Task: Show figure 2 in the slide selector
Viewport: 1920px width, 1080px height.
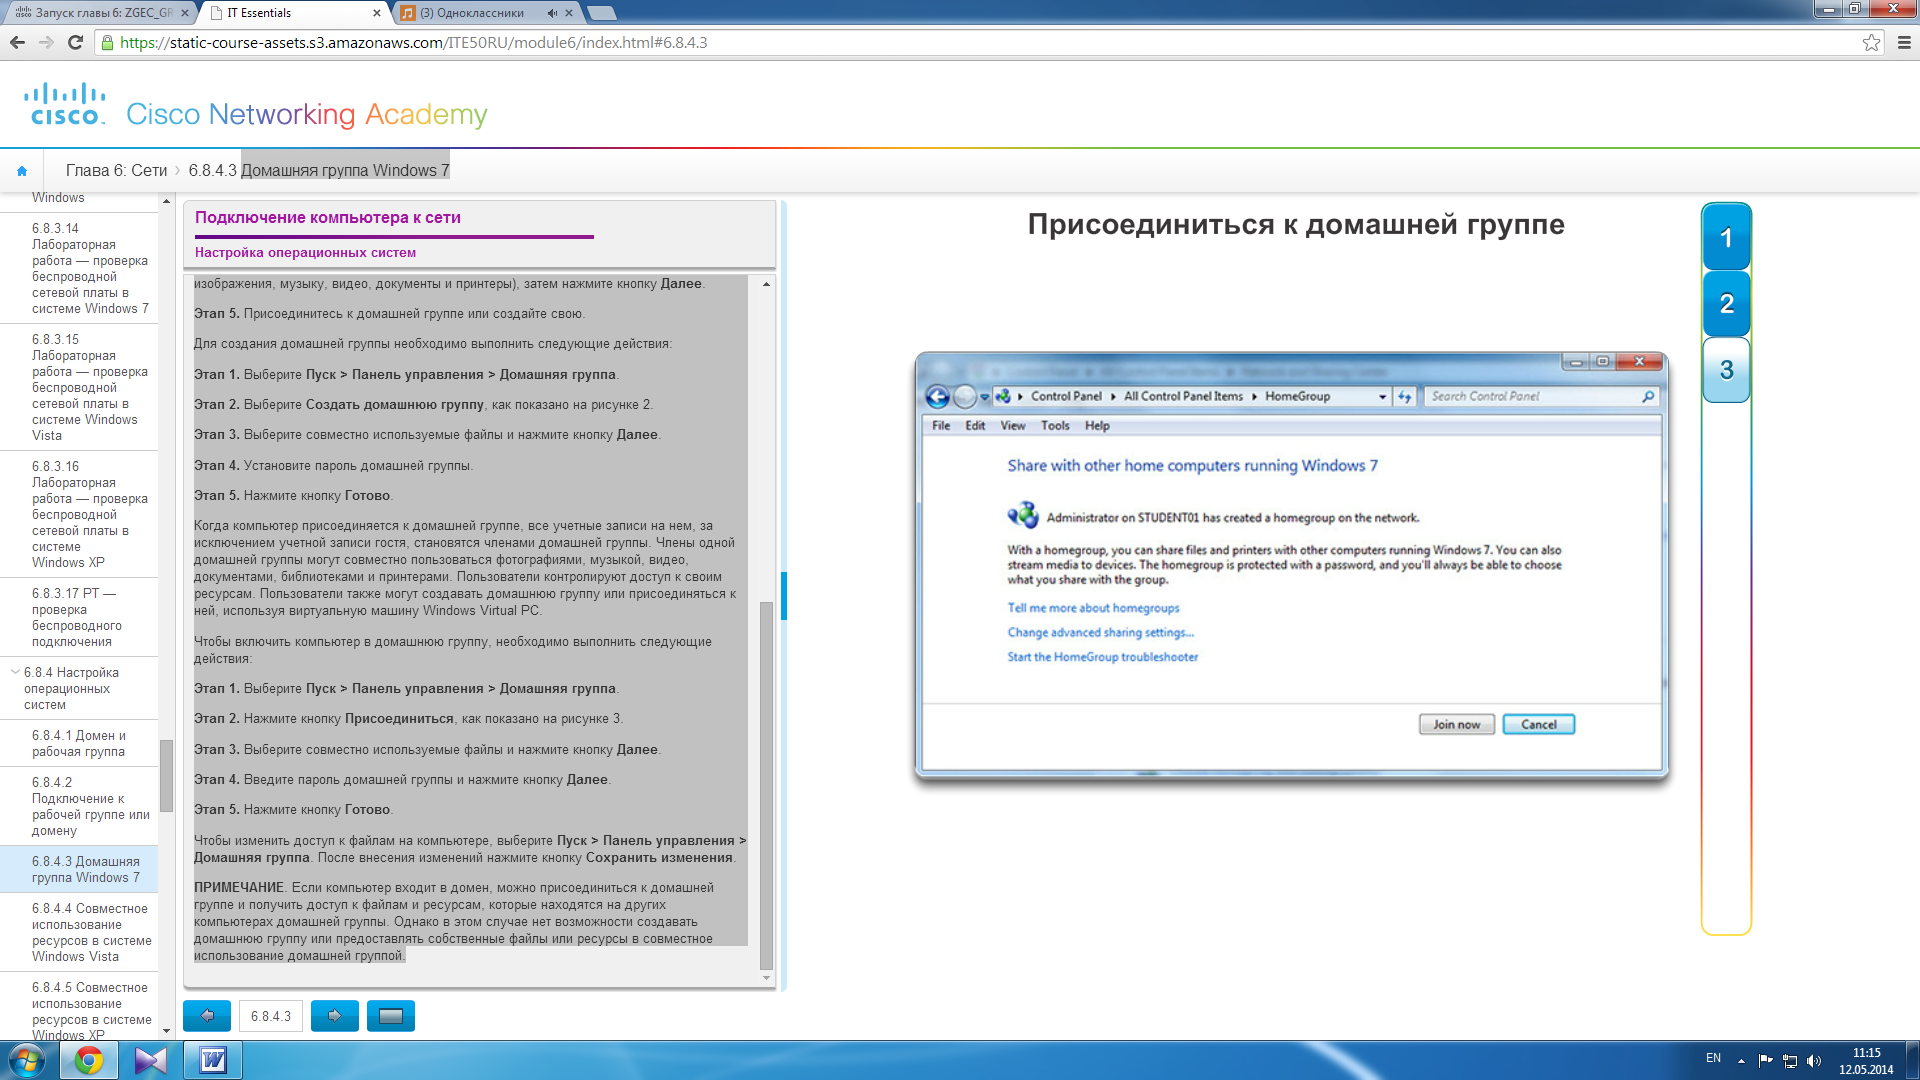Action: (x=1726, y=303)
